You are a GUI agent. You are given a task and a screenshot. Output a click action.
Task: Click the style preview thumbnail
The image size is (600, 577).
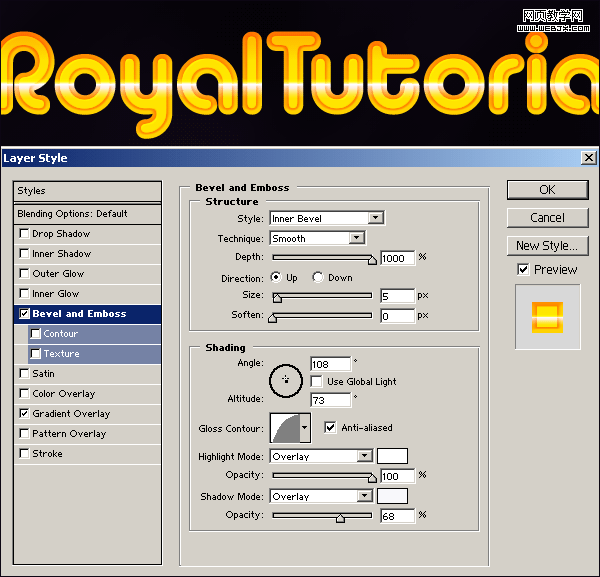coord(547,317)
